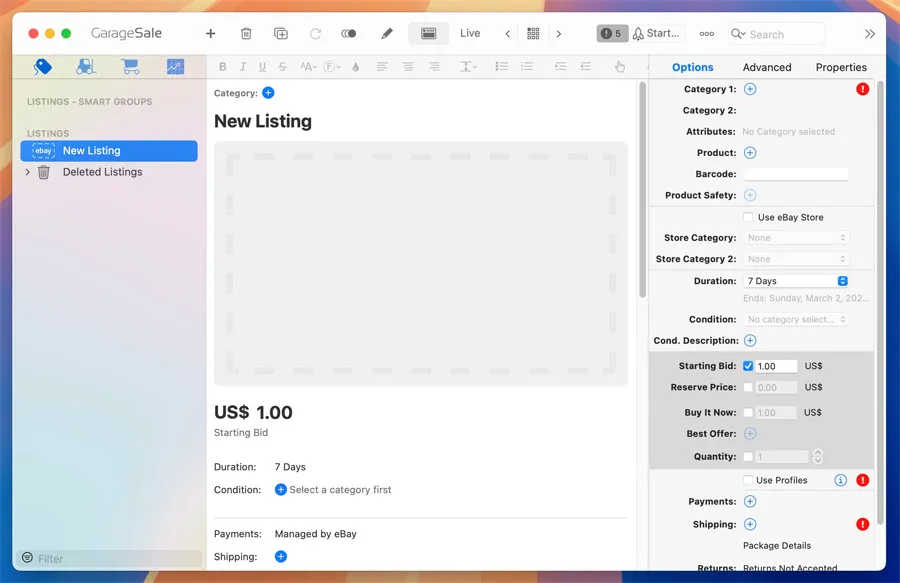The image size is (900, 583).
Task: Open the Duration 7 Days dropdown
Action: click(x=796, y=281)
